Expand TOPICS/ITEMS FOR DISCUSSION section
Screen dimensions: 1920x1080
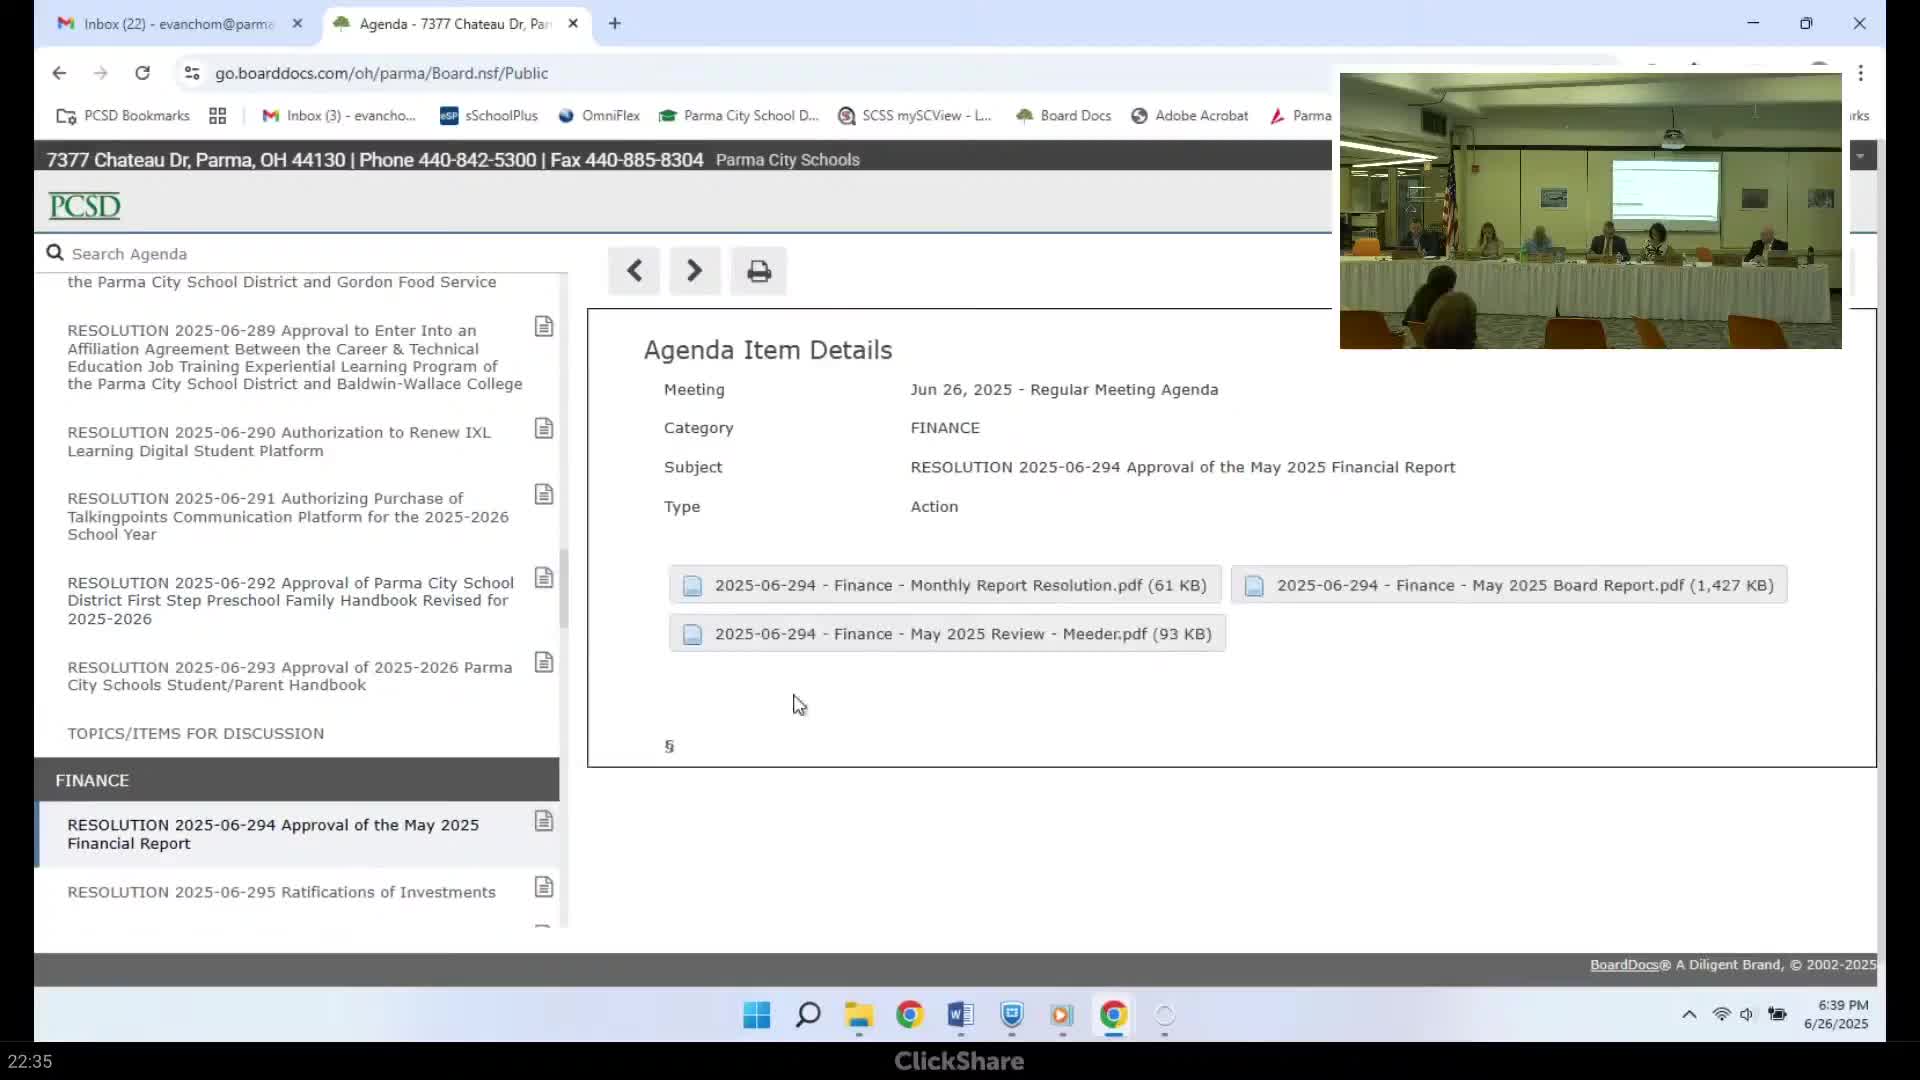click(x=196, y=733)
